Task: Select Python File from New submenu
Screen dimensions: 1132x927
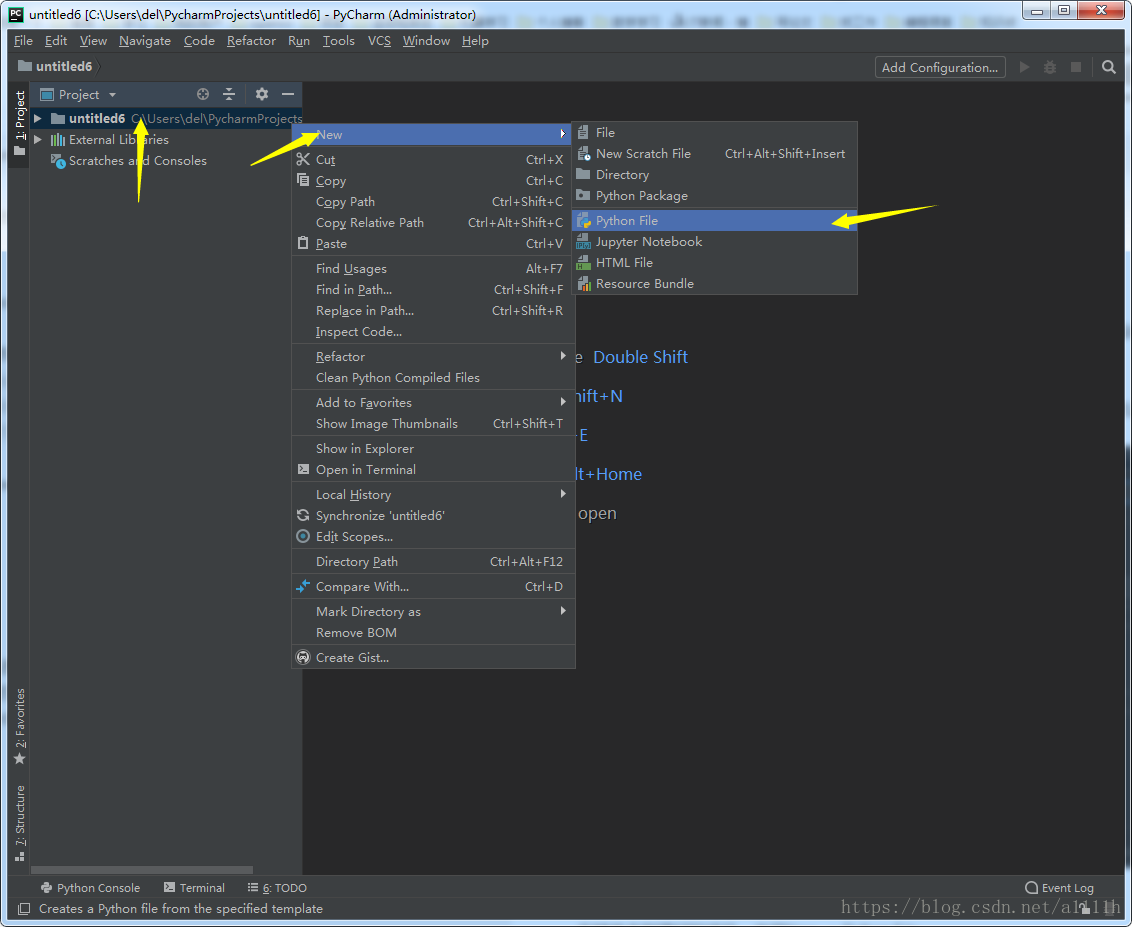Action: pos(714,220)
